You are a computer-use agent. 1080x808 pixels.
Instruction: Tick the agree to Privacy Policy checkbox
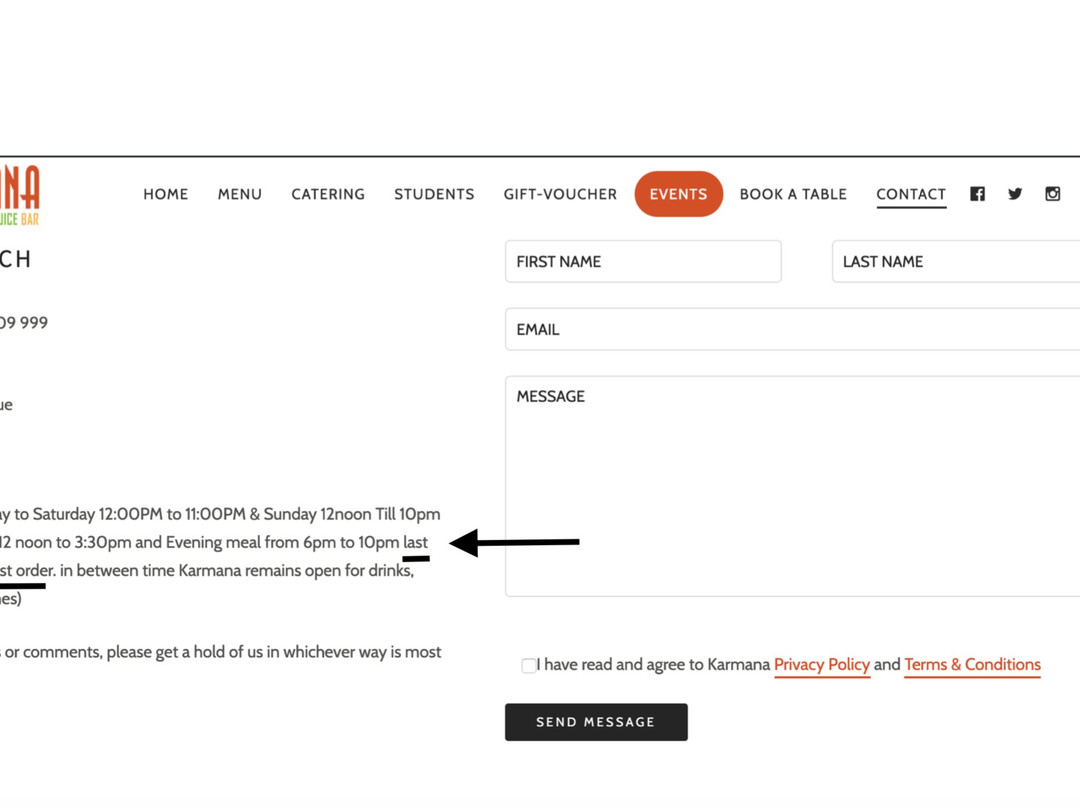pyautogui.click(x=529, y=666)
